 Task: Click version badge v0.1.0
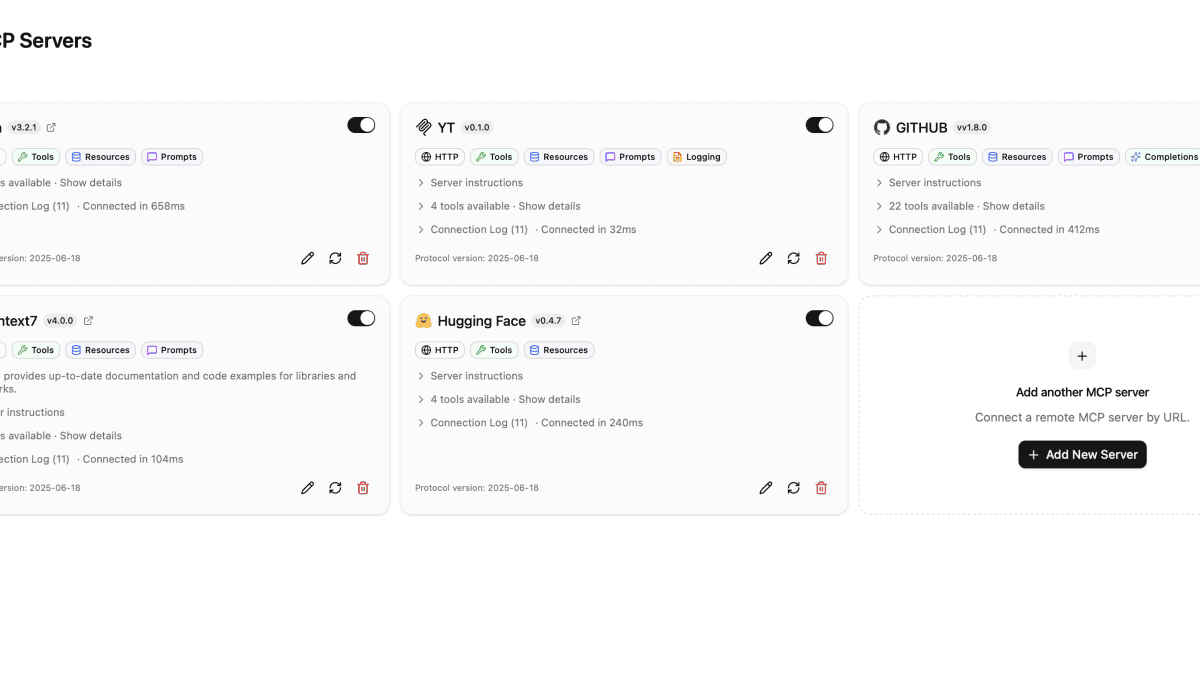(477, 127)
